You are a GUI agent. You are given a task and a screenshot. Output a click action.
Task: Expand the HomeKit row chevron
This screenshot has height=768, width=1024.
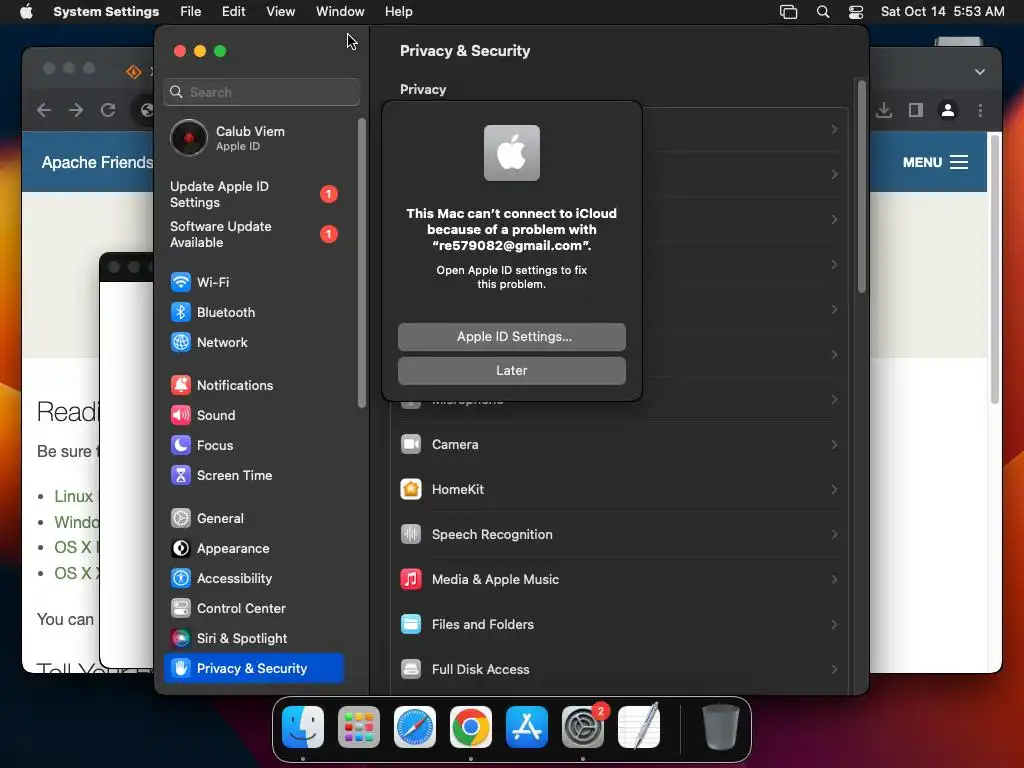click(834, 490)
